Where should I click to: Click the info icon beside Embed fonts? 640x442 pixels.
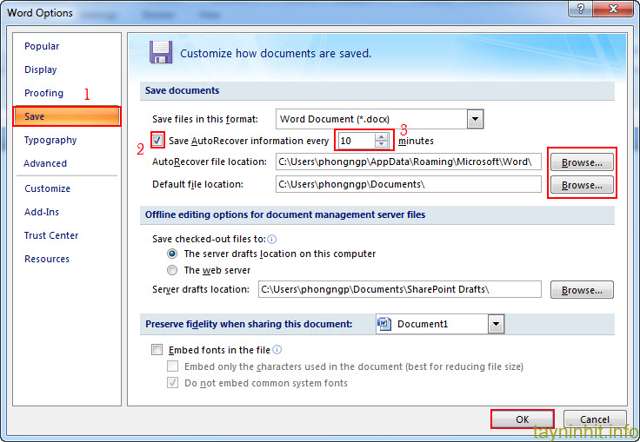point(277,350)
